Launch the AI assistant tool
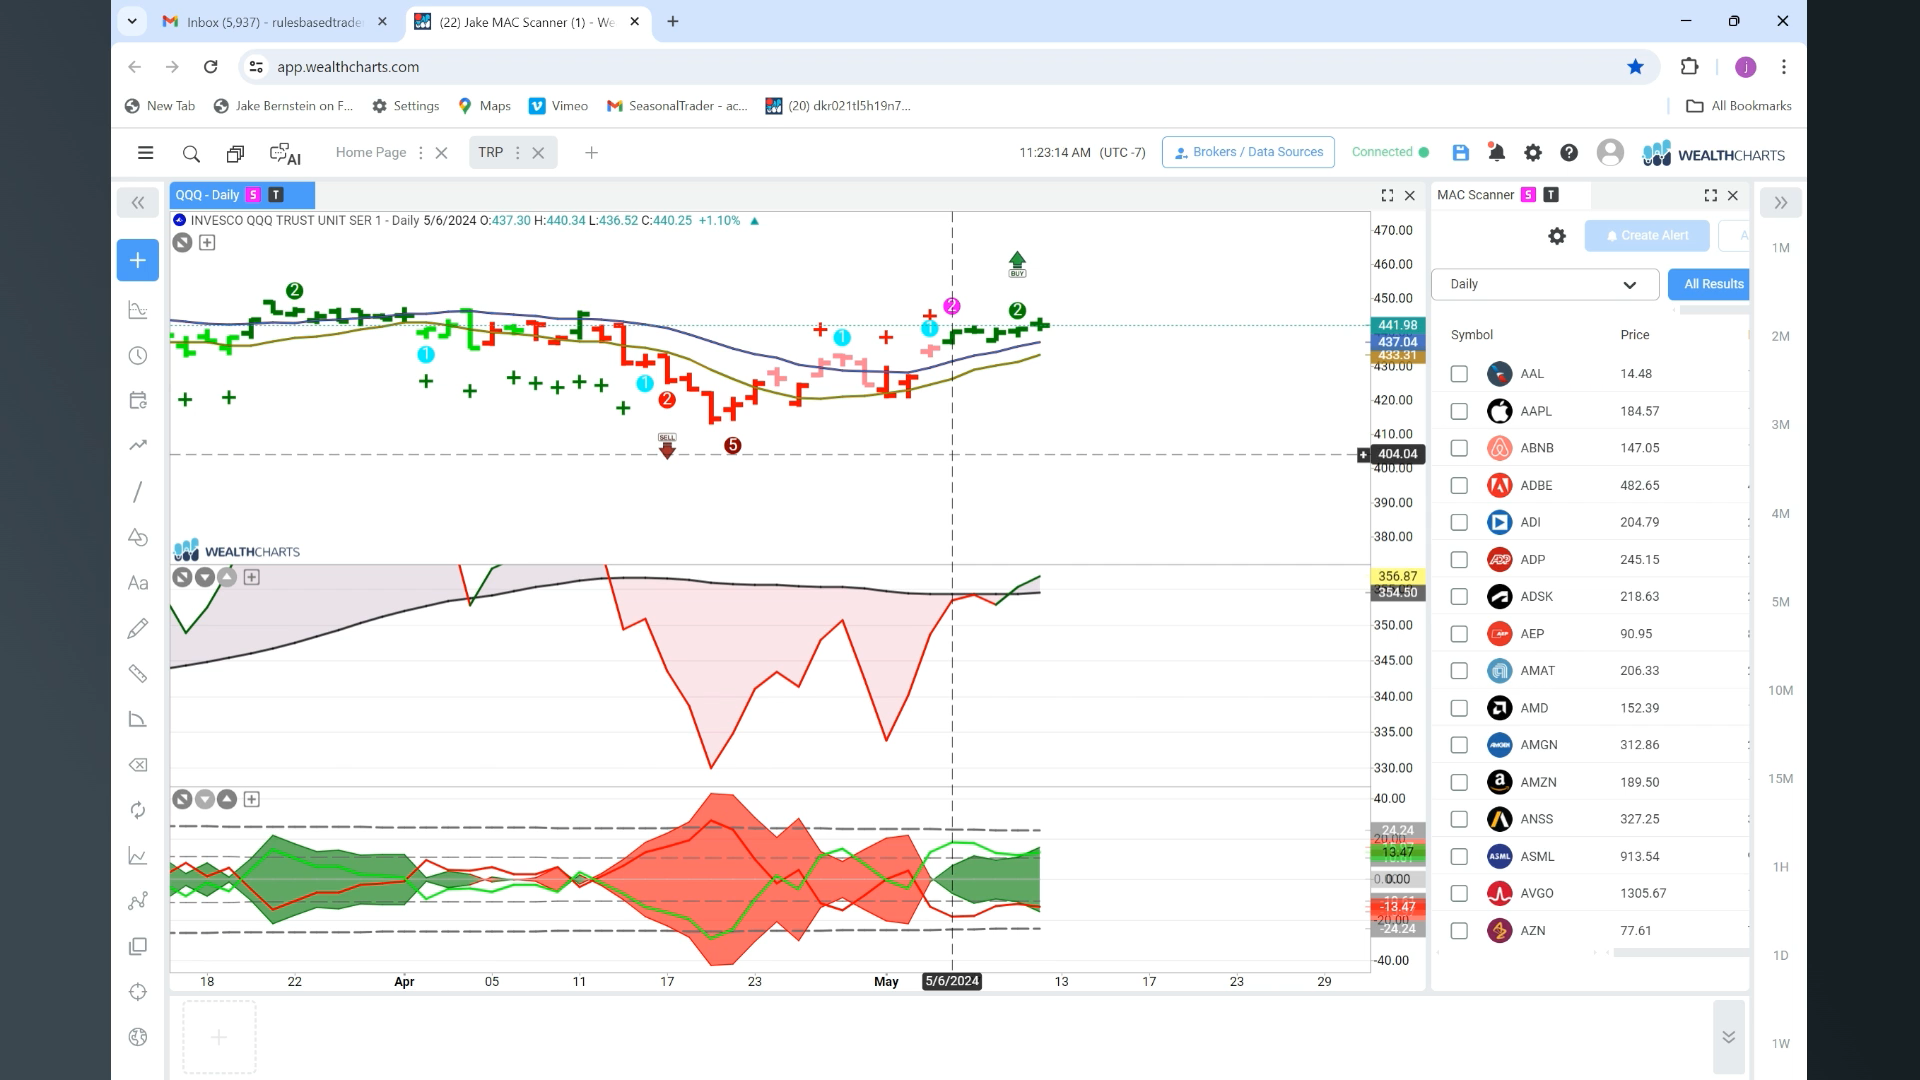Screen dimensions: 1920x1080 tap(285, 153)
